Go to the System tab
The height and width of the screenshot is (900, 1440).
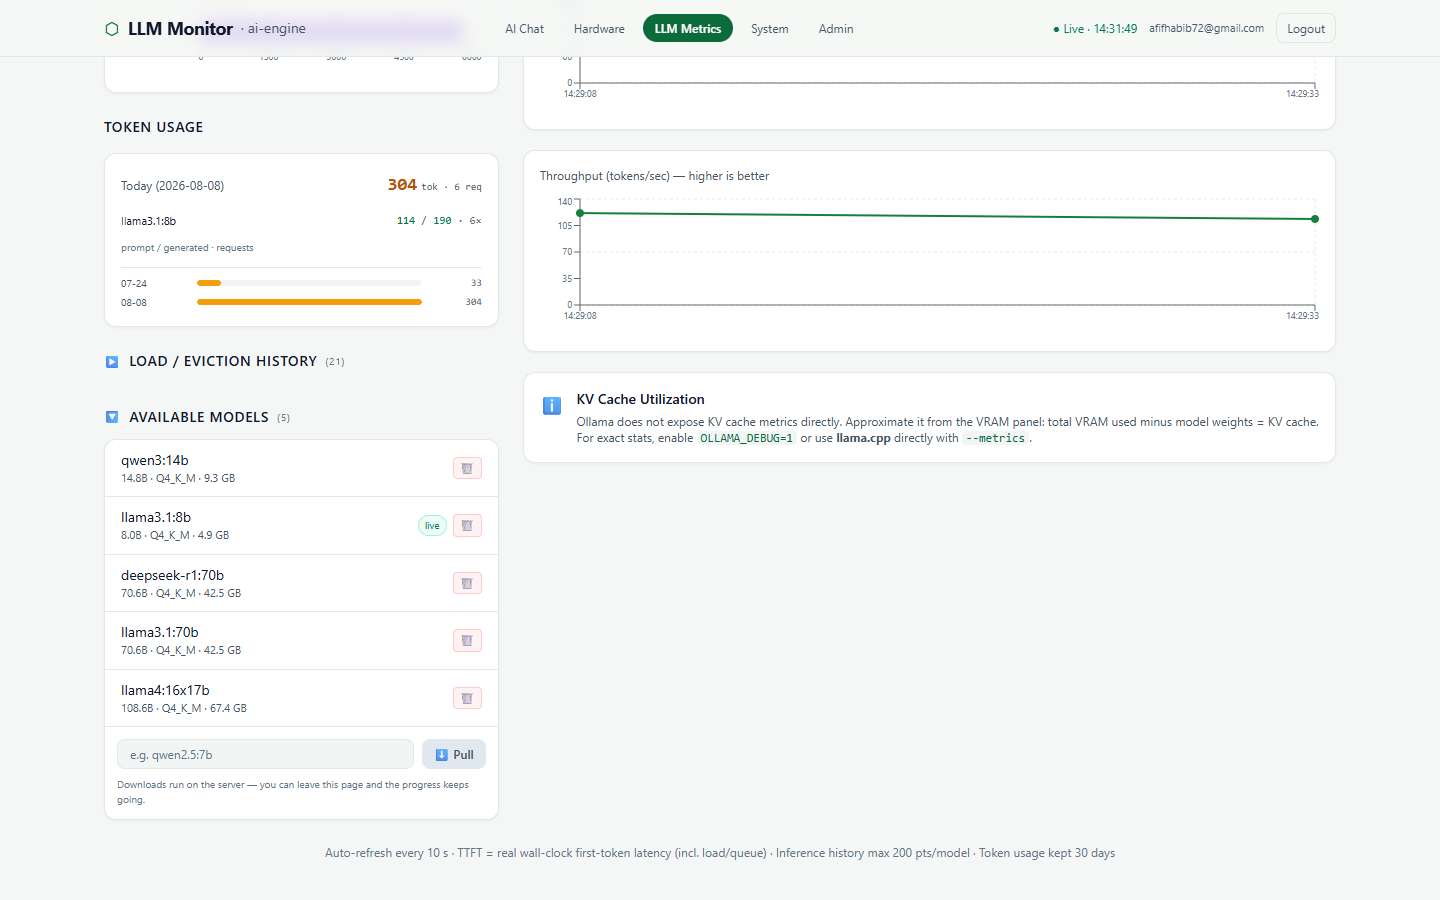[x=770, y=29]
